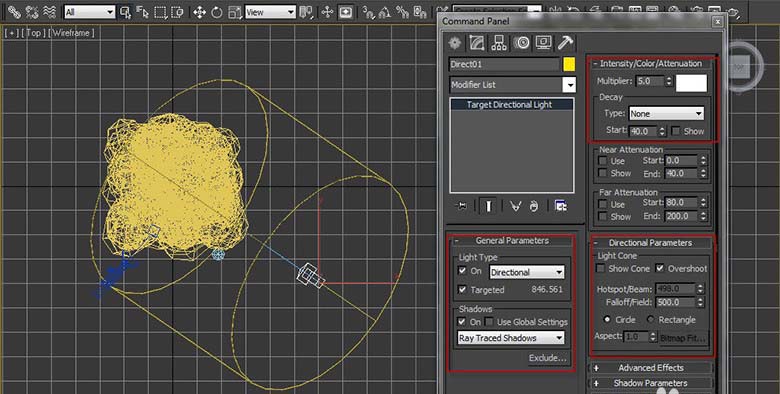
Task: Click the Unlink Selection tool
Action: click(x=32, y=12)
